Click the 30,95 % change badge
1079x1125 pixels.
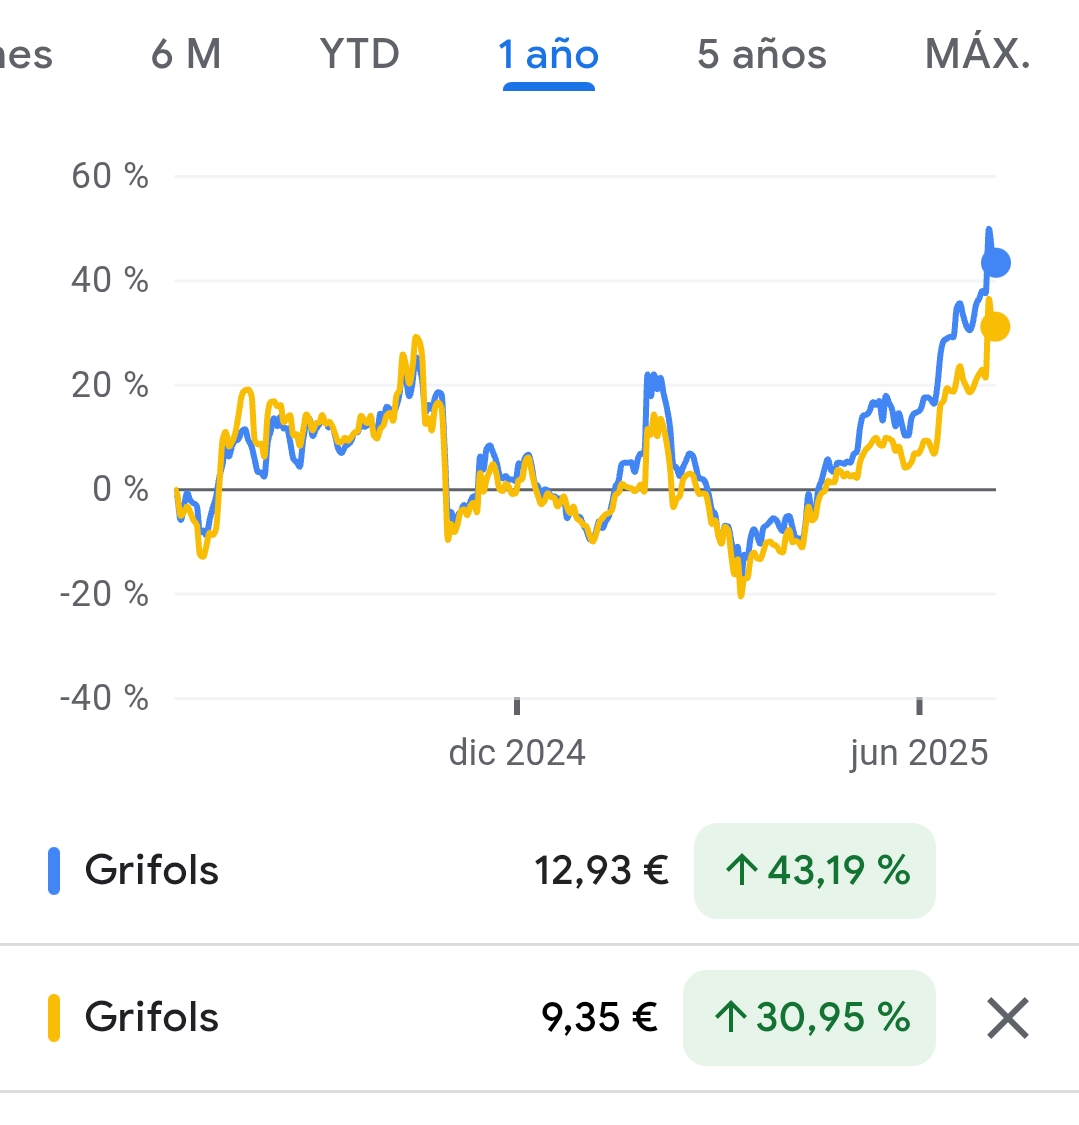[x=809, y=1017]
